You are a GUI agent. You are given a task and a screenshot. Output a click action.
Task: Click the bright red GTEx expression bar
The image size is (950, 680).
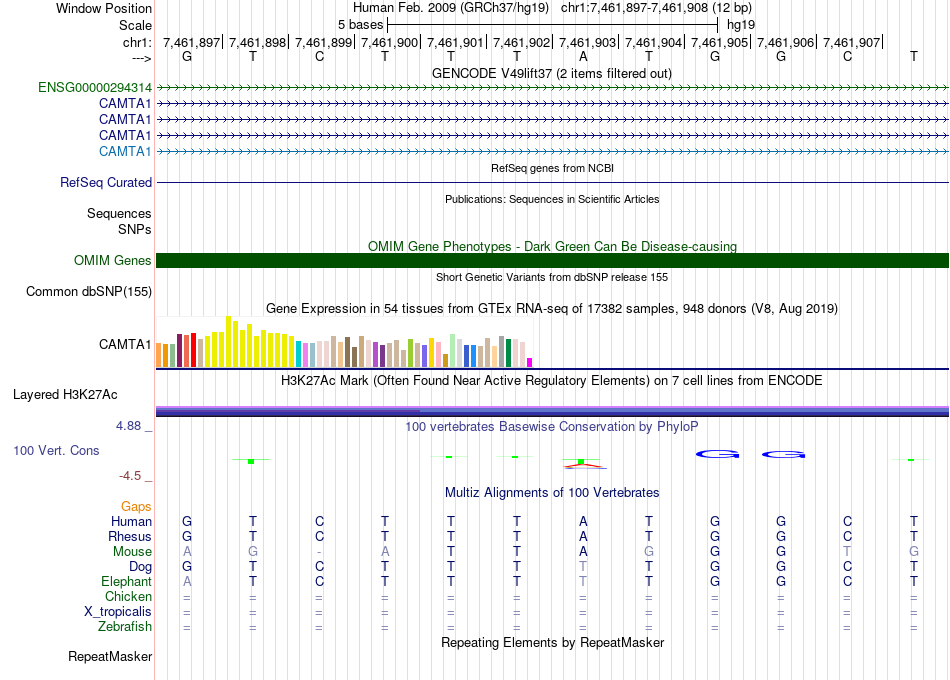[193, 350]
